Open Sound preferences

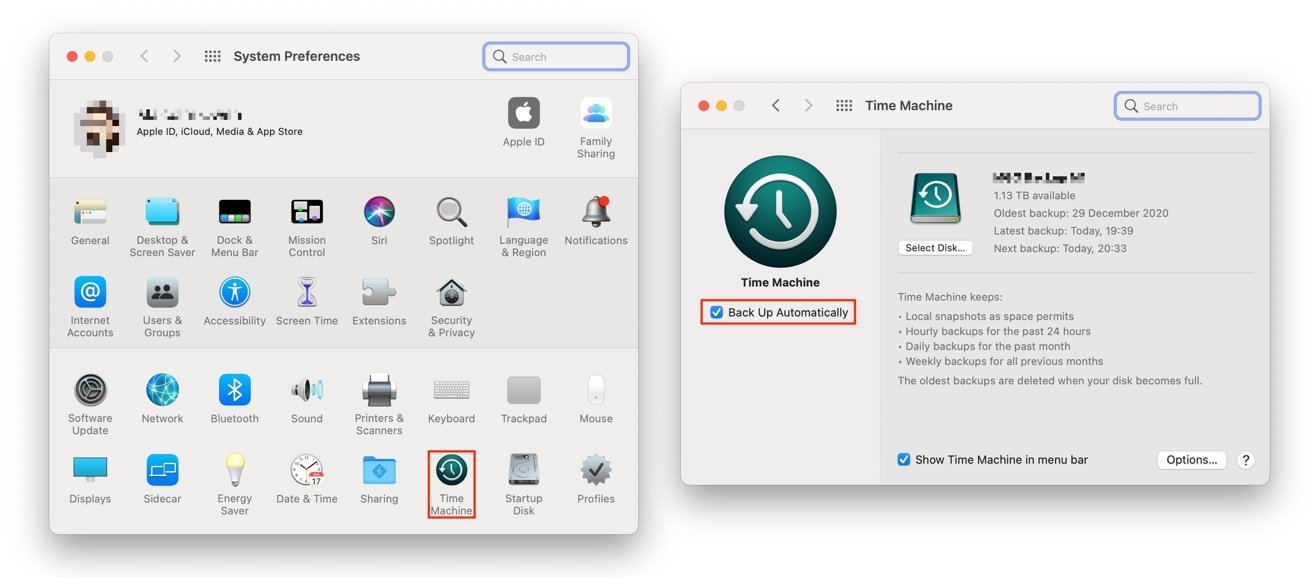pyautogui.click(x=307, y=390)
